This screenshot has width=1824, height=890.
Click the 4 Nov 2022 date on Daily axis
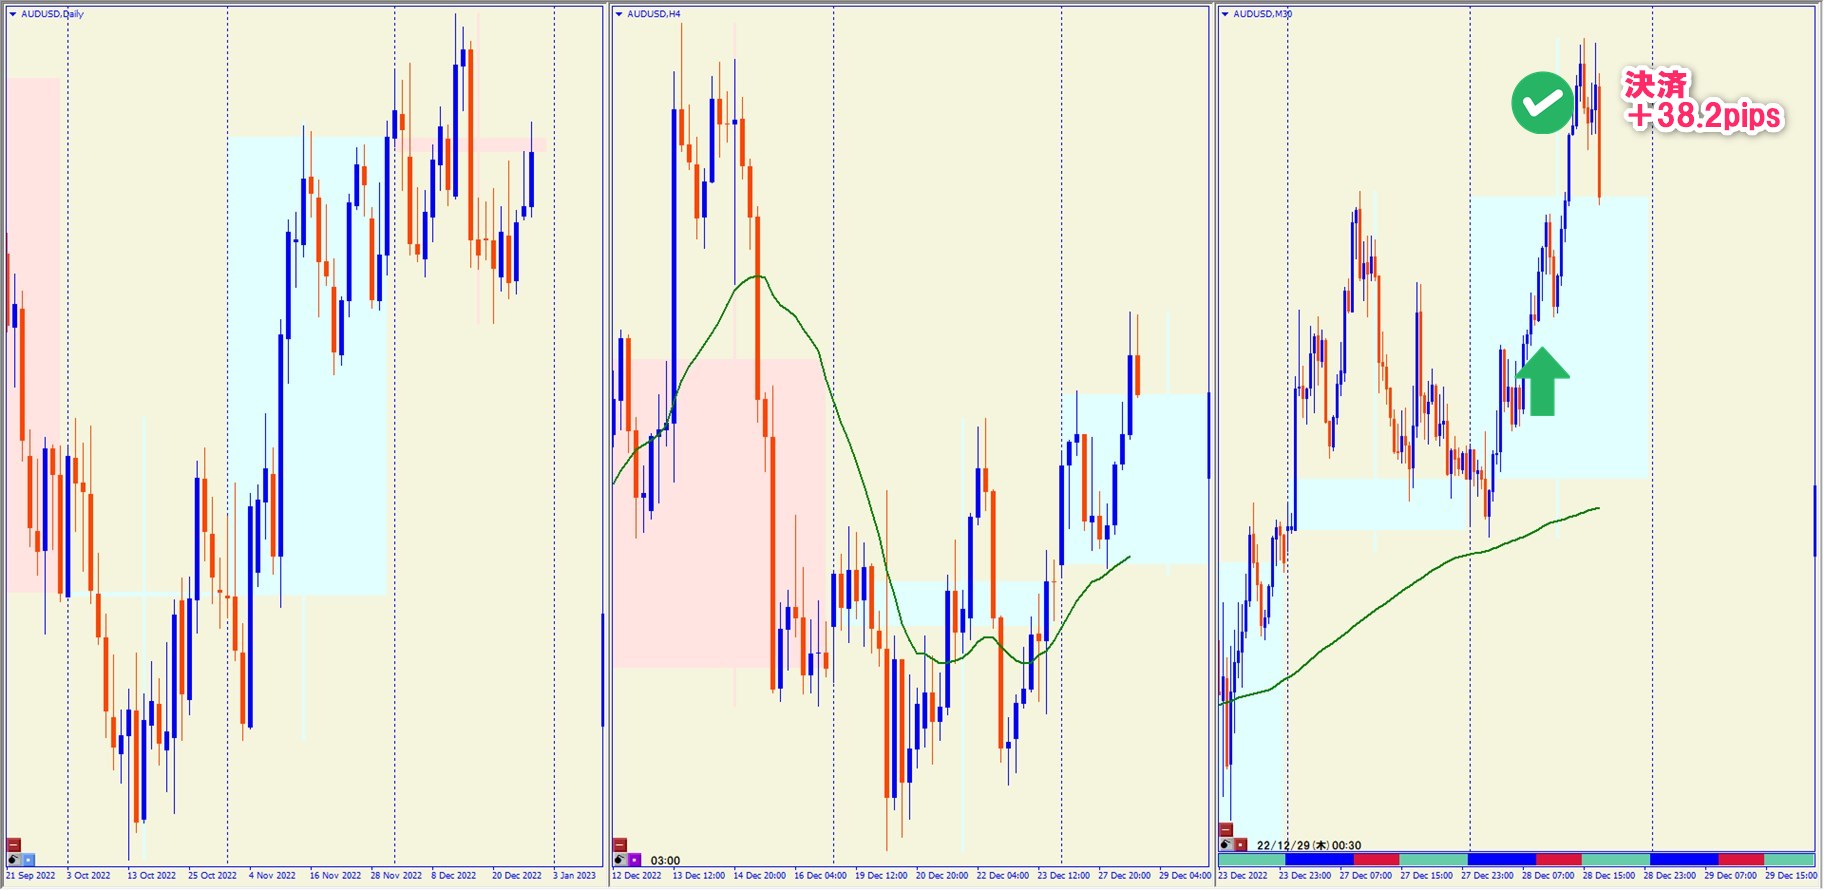[x=272, y=876]
